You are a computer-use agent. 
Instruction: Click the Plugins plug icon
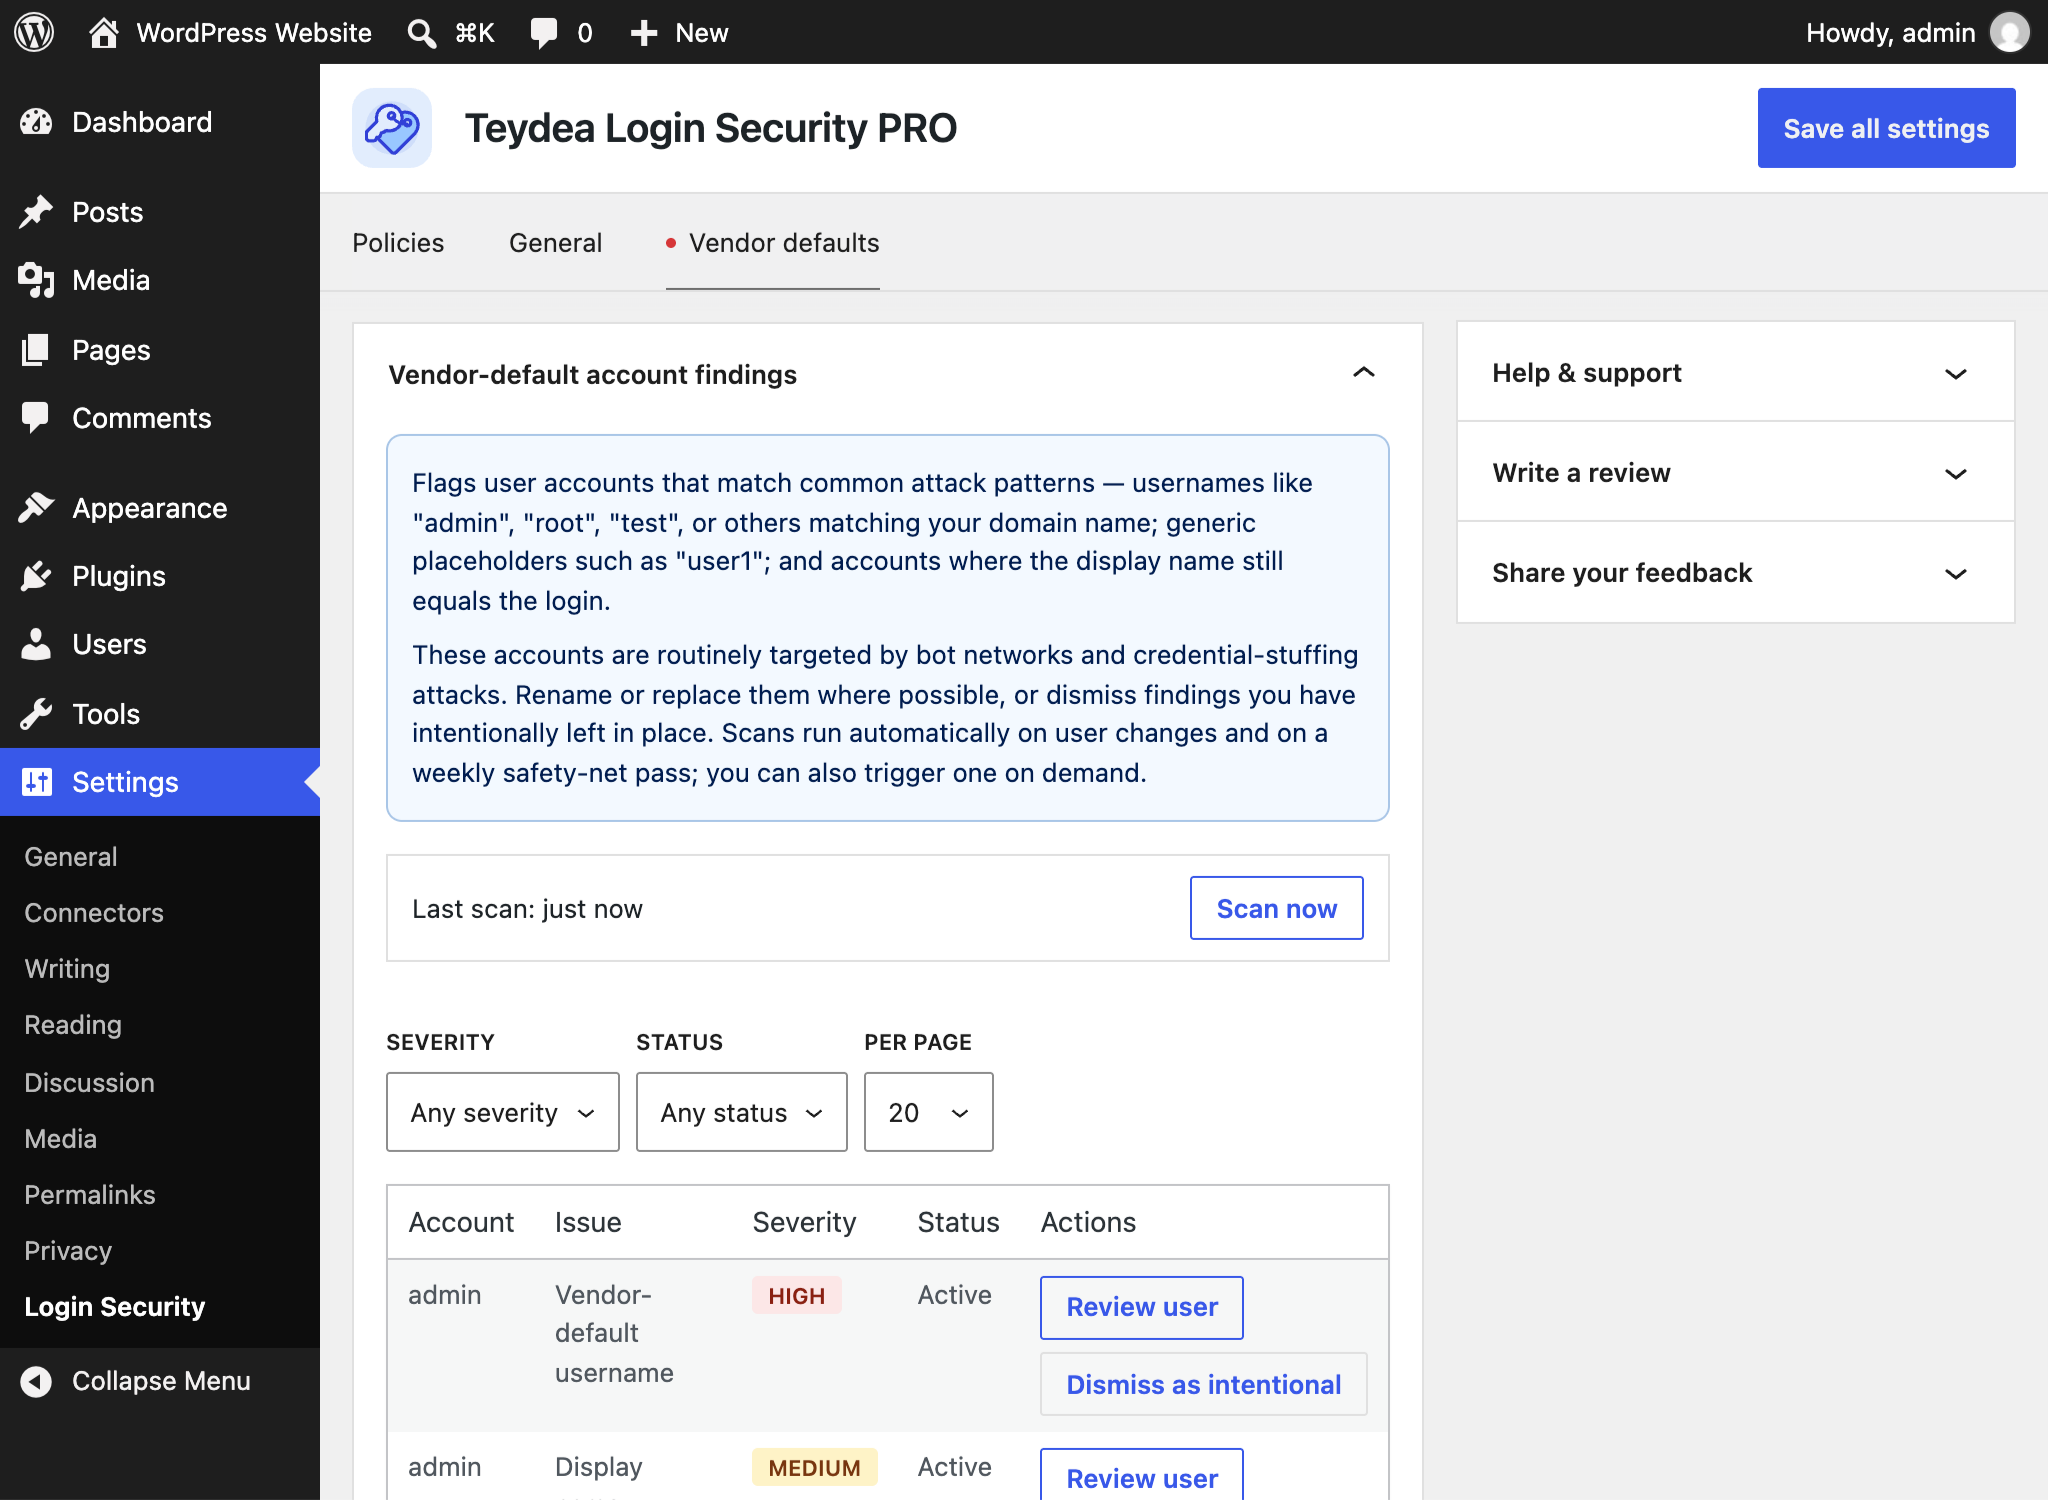coord(36,576)
